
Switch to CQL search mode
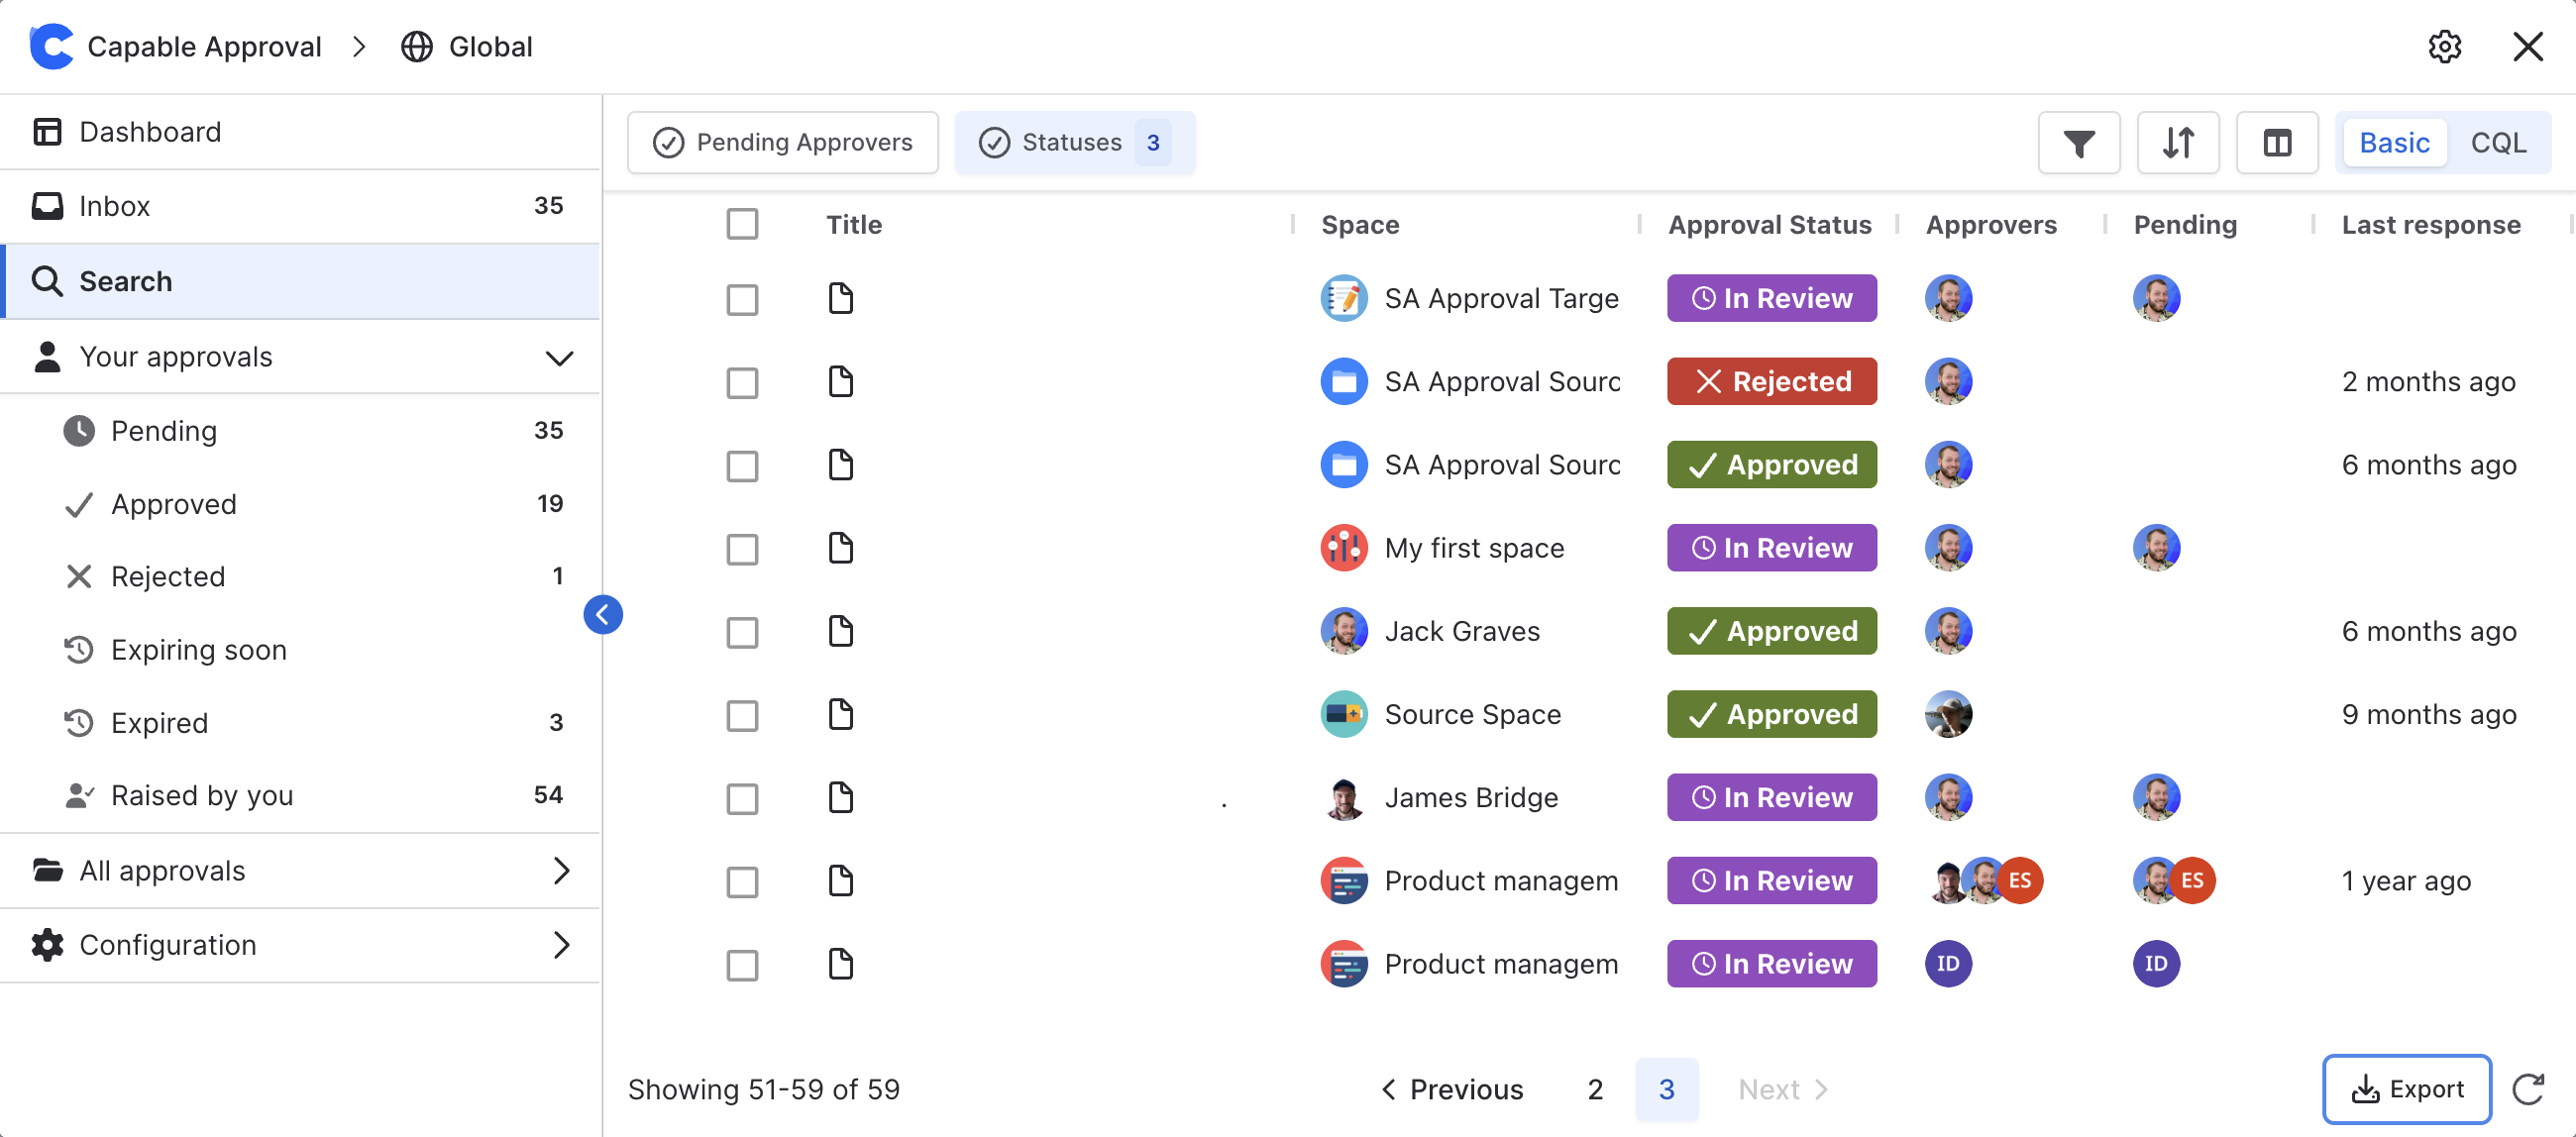[2497, 143]
